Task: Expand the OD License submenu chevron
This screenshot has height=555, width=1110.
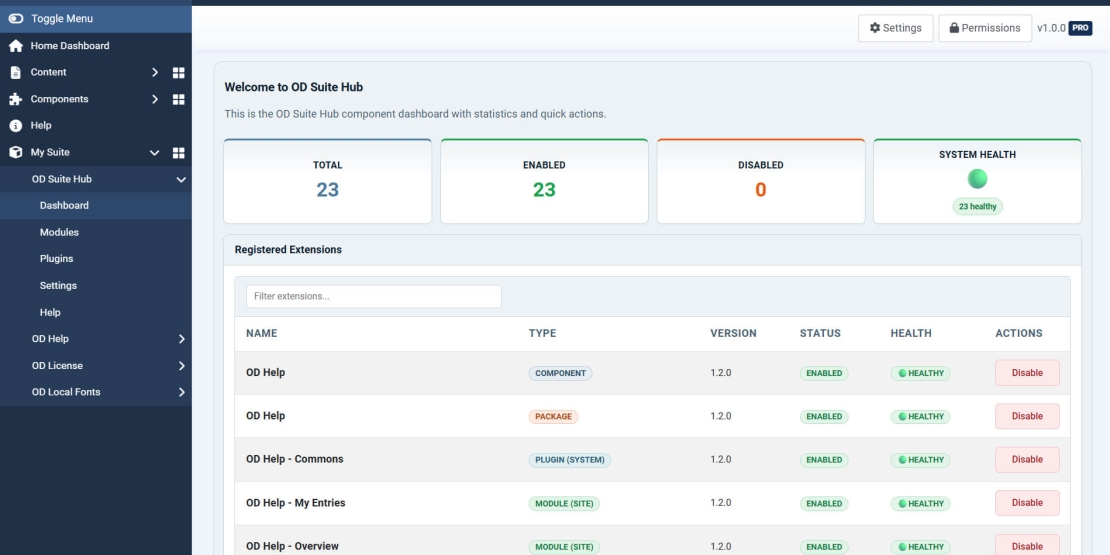Action: [x=182, y=366]
